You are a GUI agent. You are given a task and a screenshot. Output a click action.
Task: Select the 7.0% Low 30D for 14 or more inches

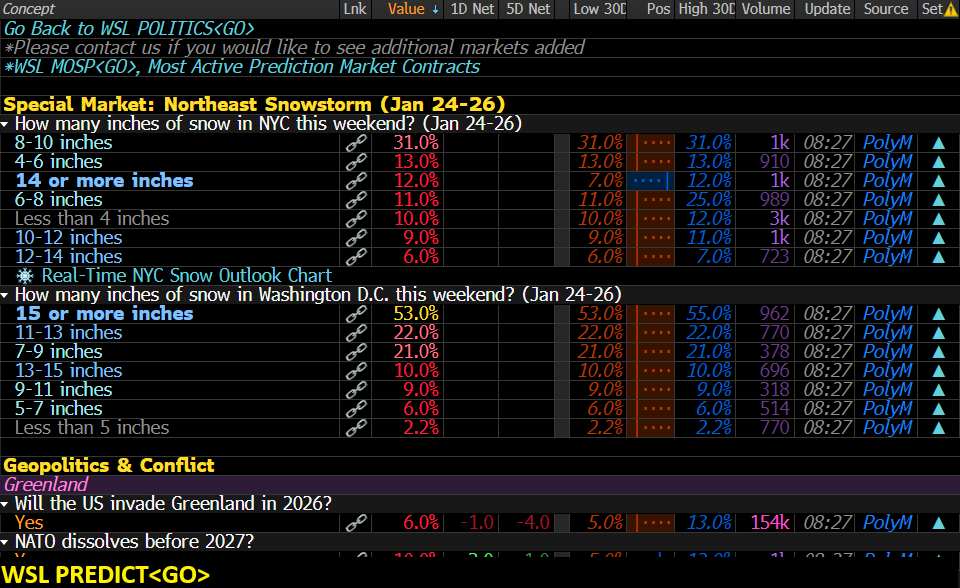click(605, 181)
